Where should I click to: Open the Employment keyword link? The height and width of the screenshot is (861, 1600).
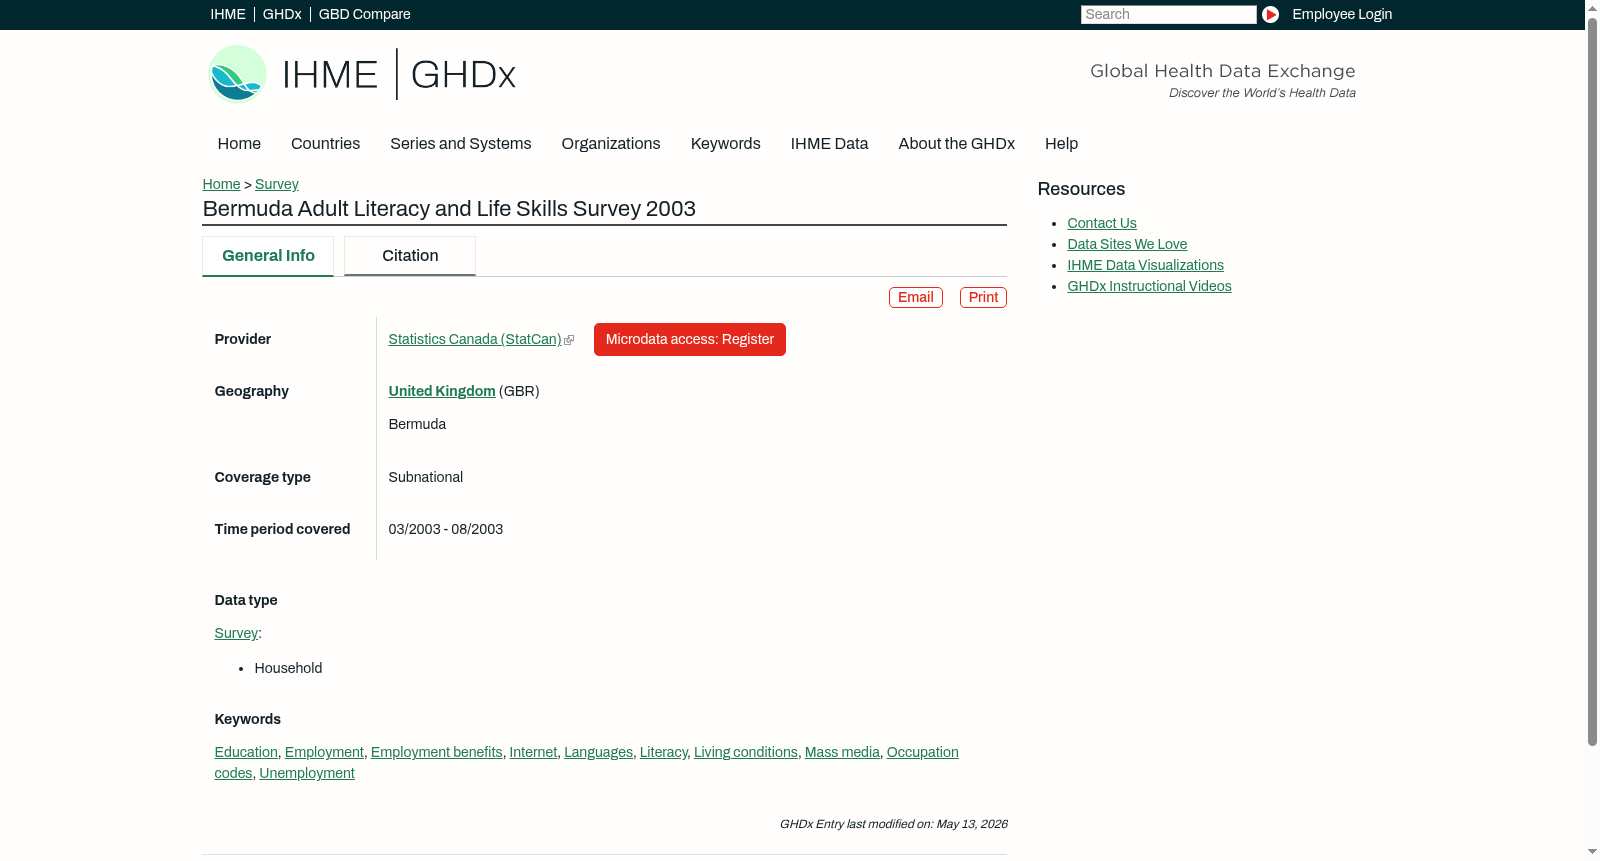324,753
